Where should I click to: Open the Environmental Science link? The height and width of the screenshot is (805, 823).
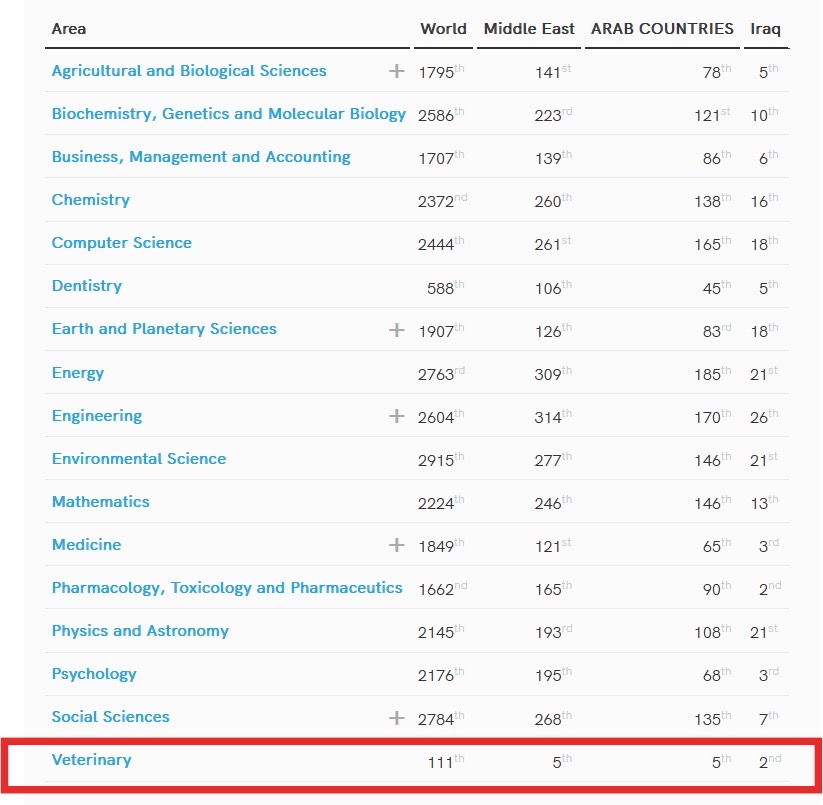tap(139, 459)
